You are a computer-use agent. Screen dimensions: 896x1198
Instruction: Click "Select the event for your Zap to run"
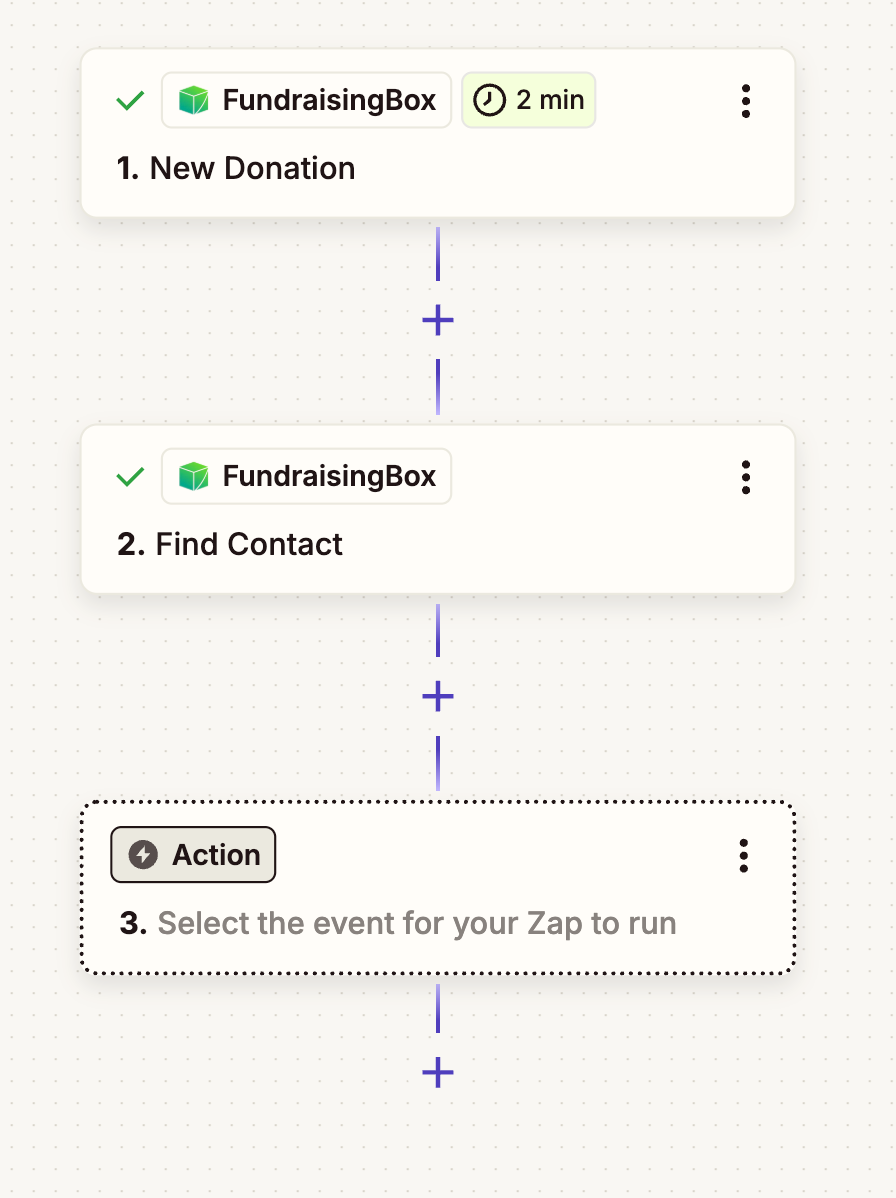click(x=416, y=923)
